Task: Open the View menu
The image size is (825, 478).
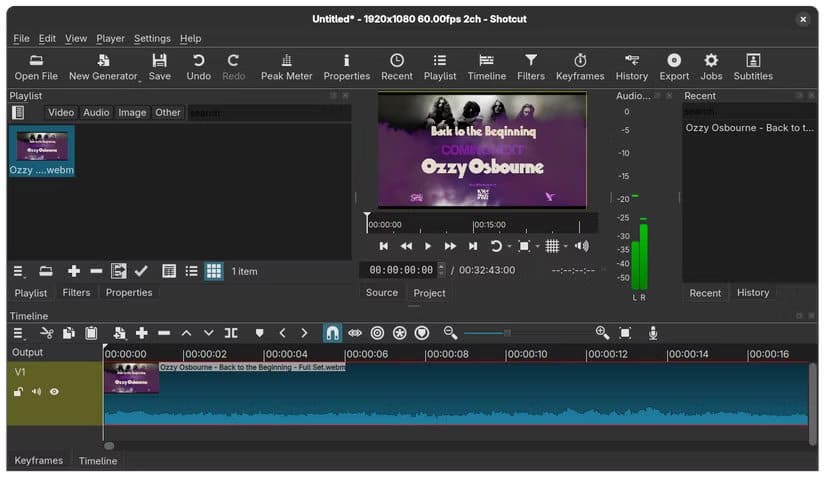Action: pyautogui.click(x=76, y=38)
